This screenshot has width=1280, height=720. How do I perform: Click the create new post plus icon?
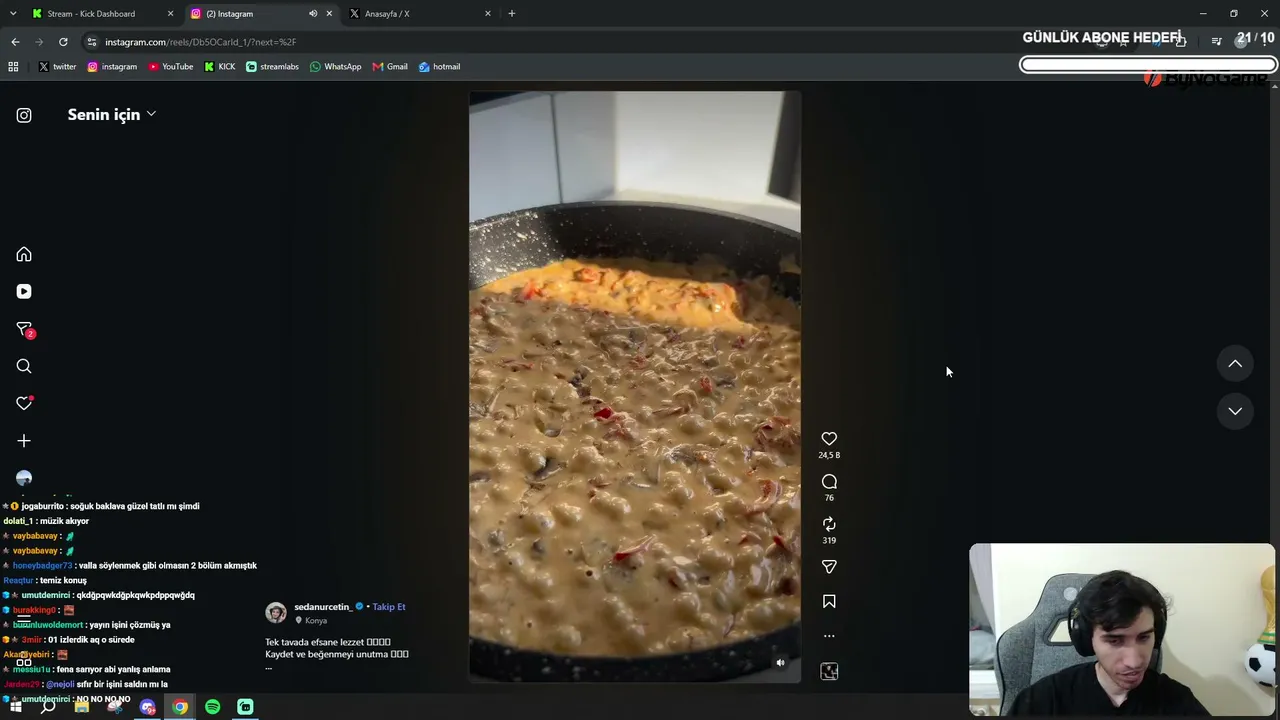(24, 440)
